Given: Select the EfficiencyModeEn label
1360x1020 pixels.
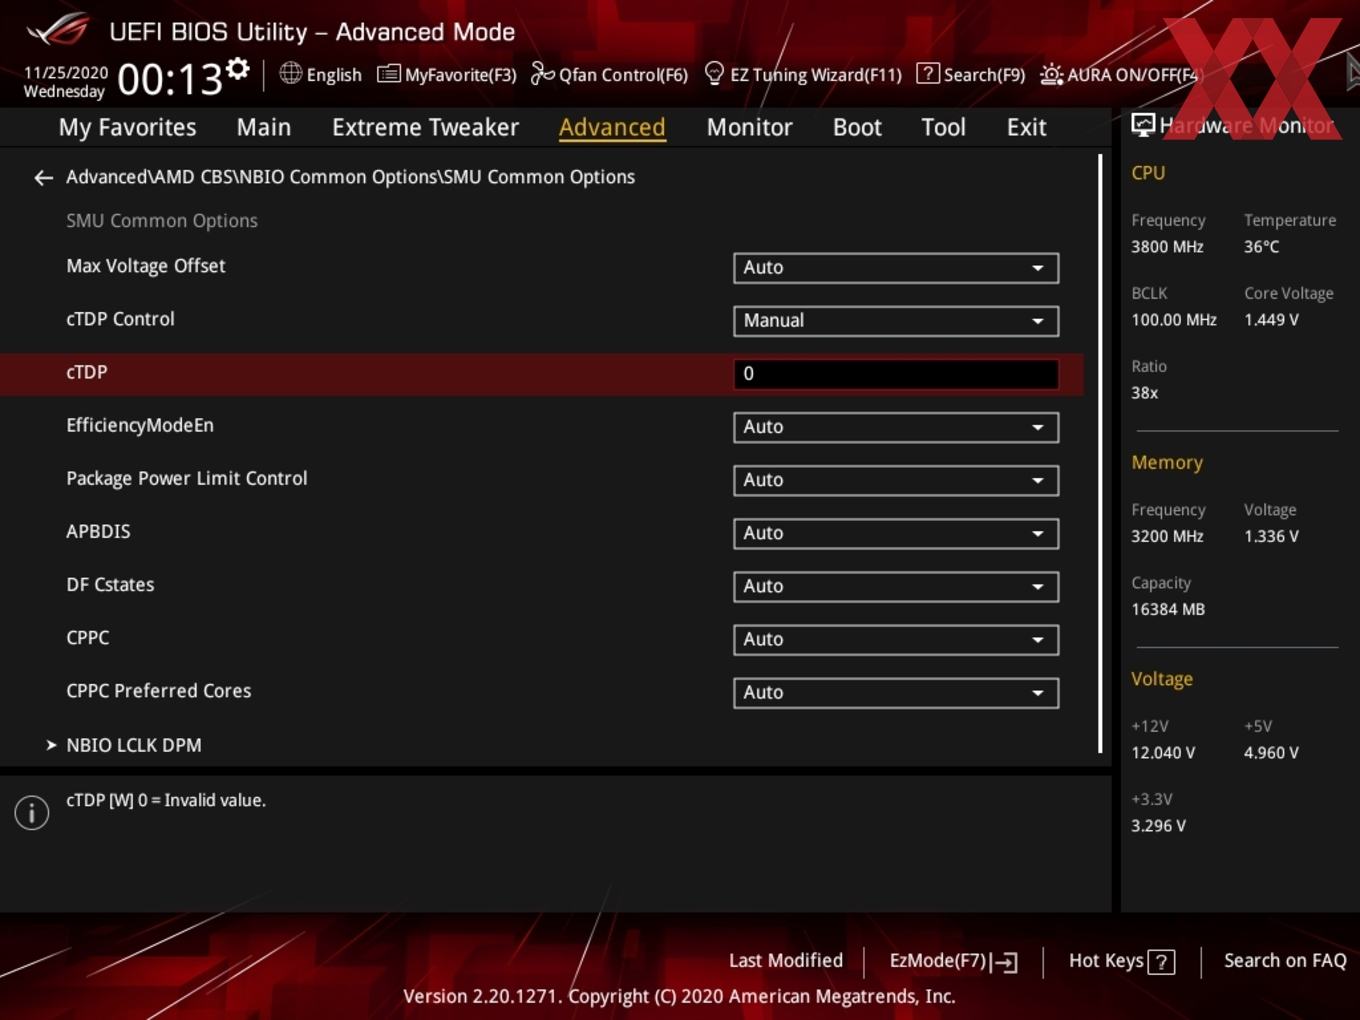Looking at the screenshot, I should [140, 425].
